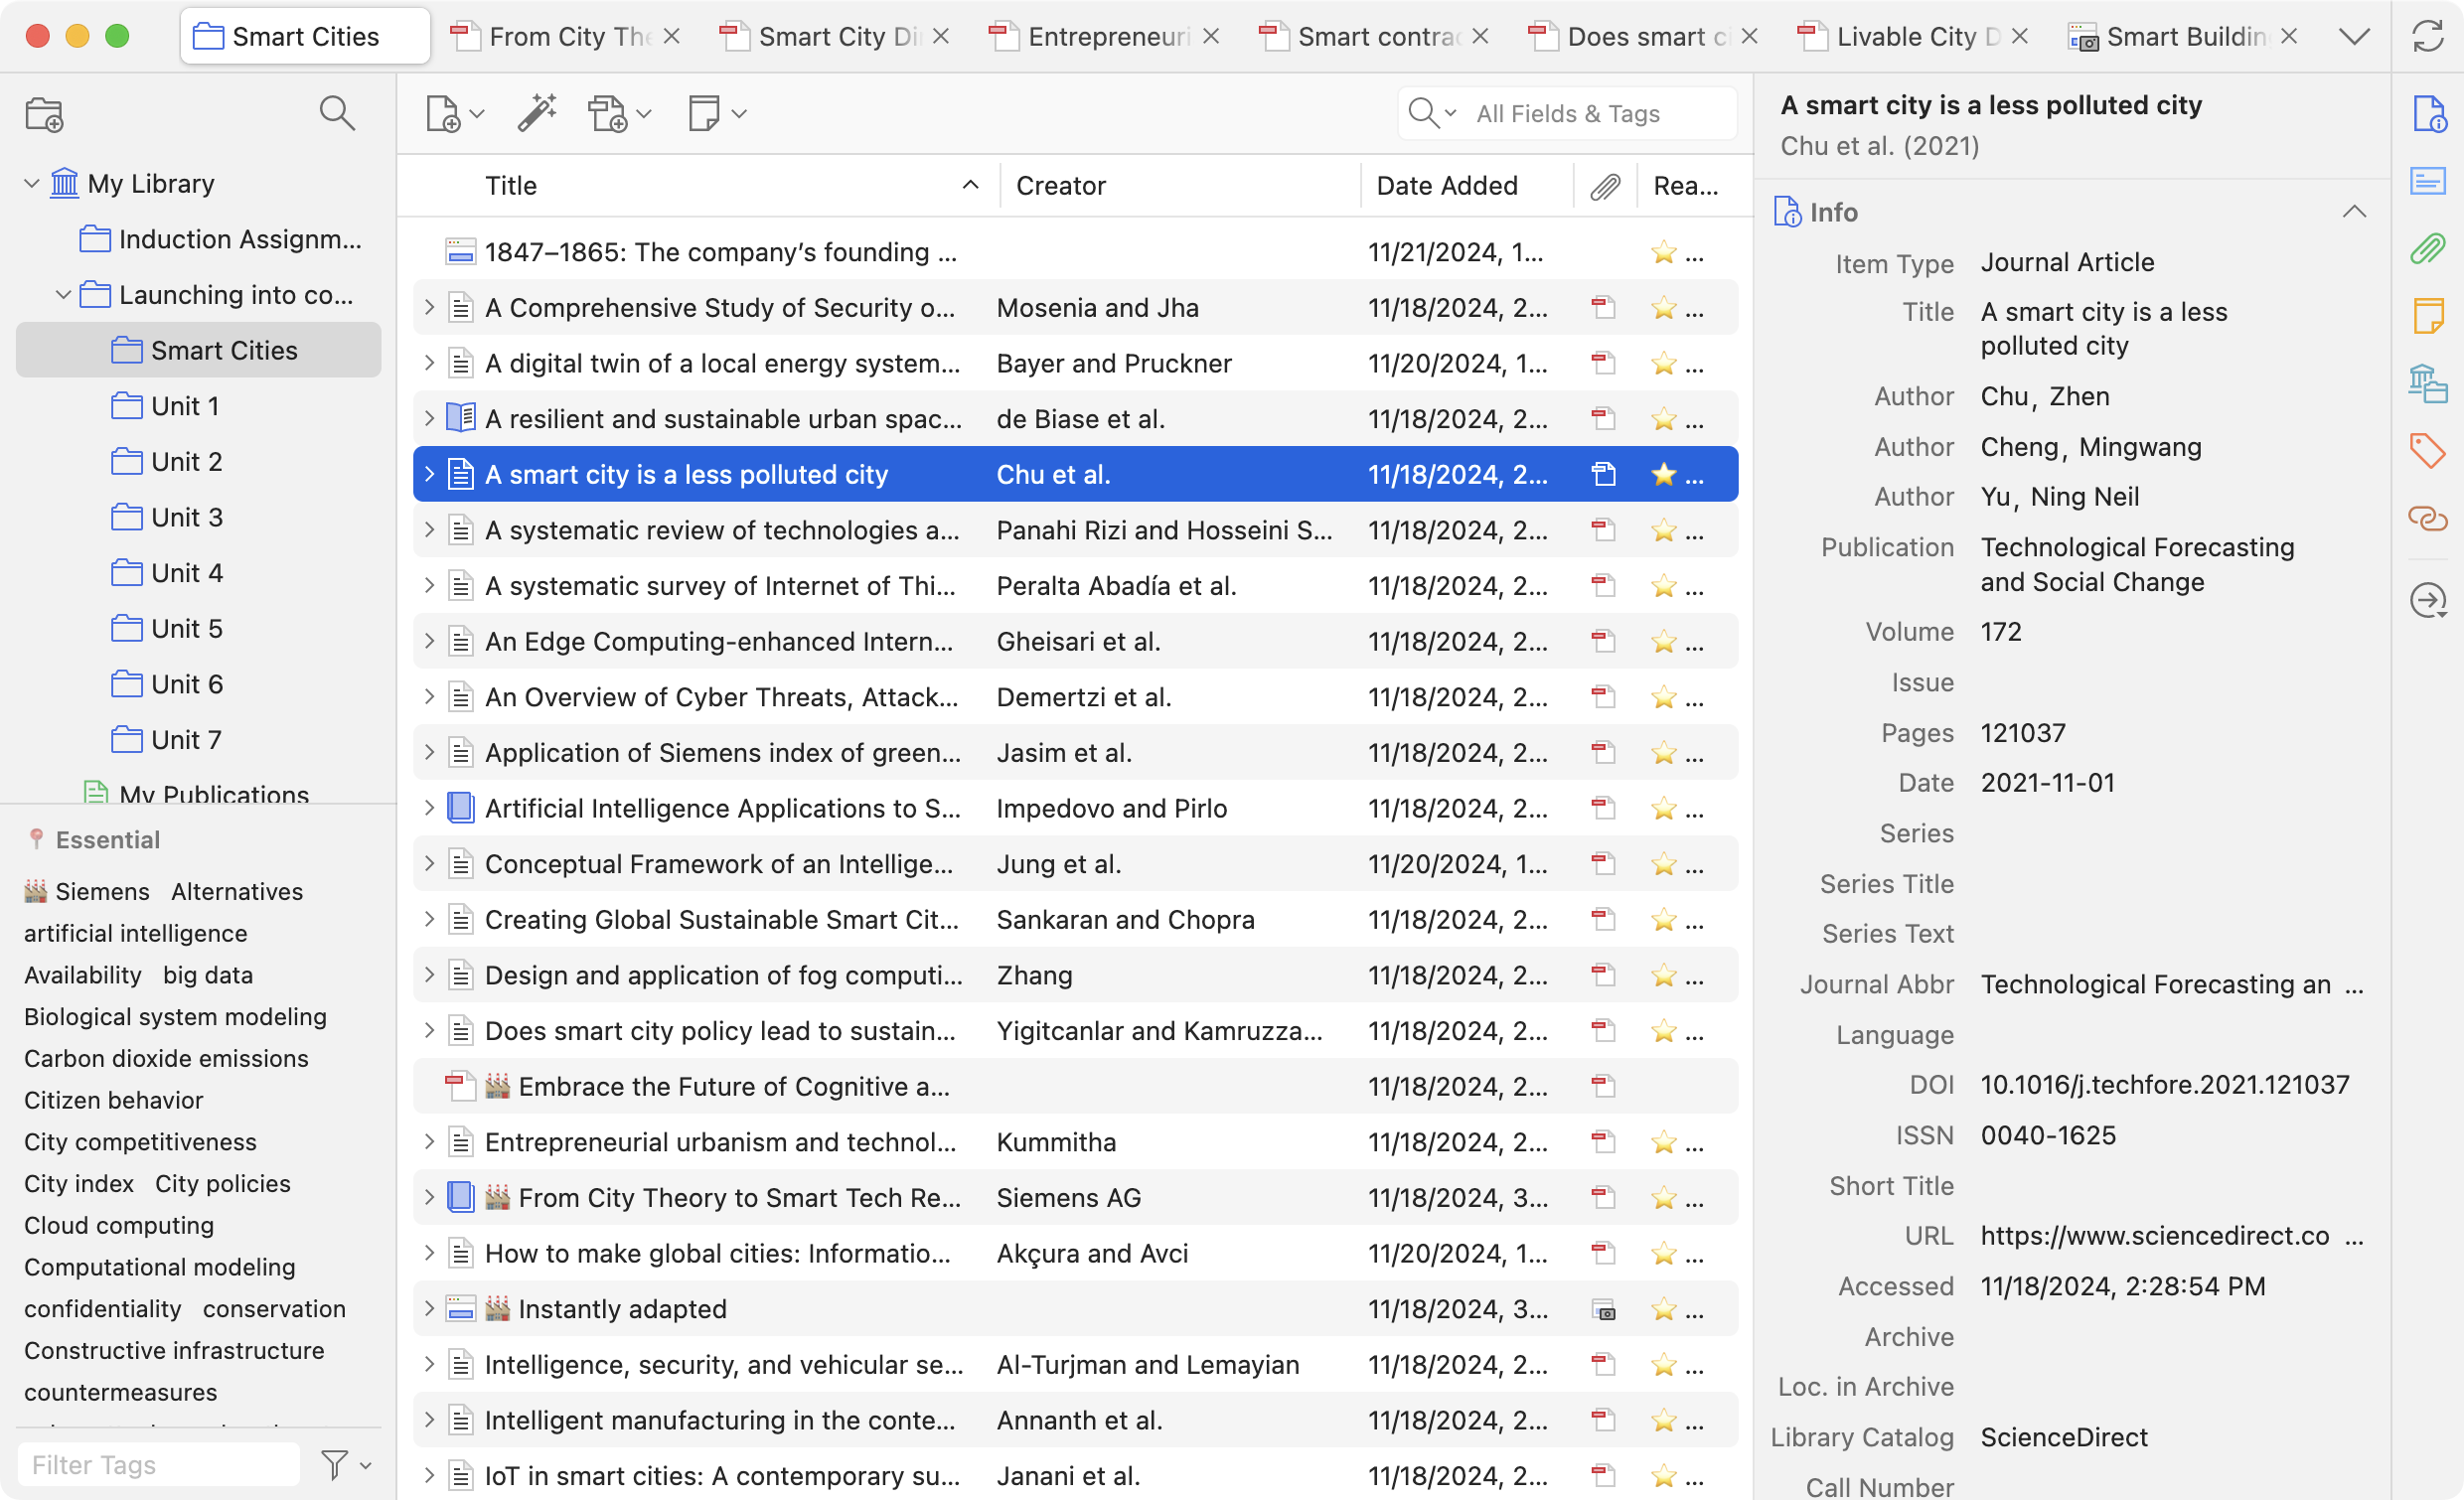
Task: Open the Related items icon in sidebar
Action: pyautogui.click(x=2426, y=519)
